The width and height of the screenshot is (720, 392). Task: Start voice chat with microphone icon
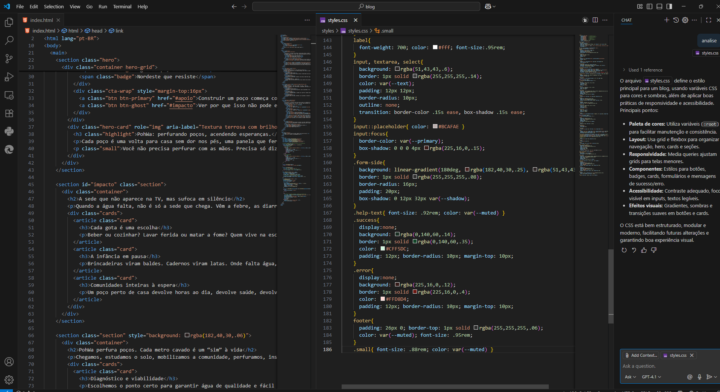pos(699,377)
